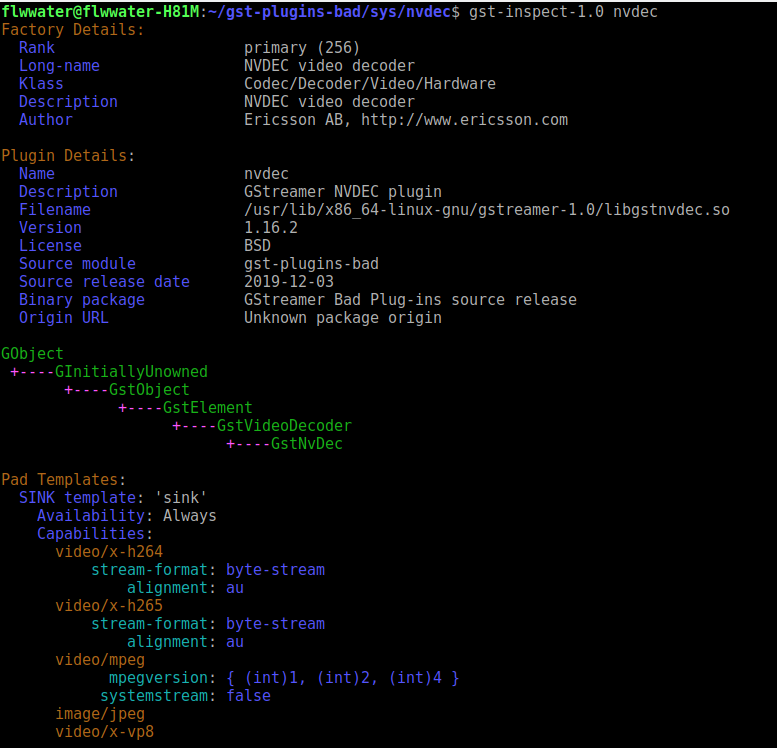This screenshot has height=748, width=777.
Task: Click the 'Pad Templates:' heading
Action: click(63, 480)
